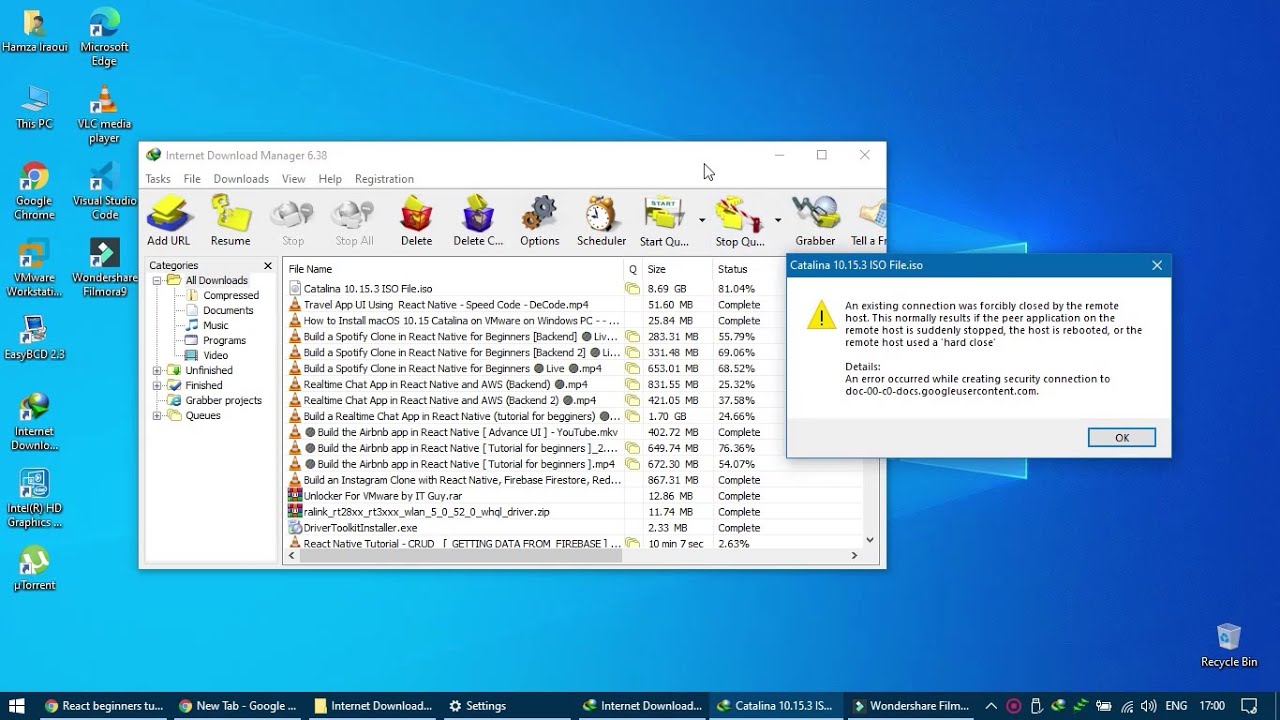Viewport: 1280px width, 720px height.
Task: Select the Compressed category
Action: click(x=230, y=296)
